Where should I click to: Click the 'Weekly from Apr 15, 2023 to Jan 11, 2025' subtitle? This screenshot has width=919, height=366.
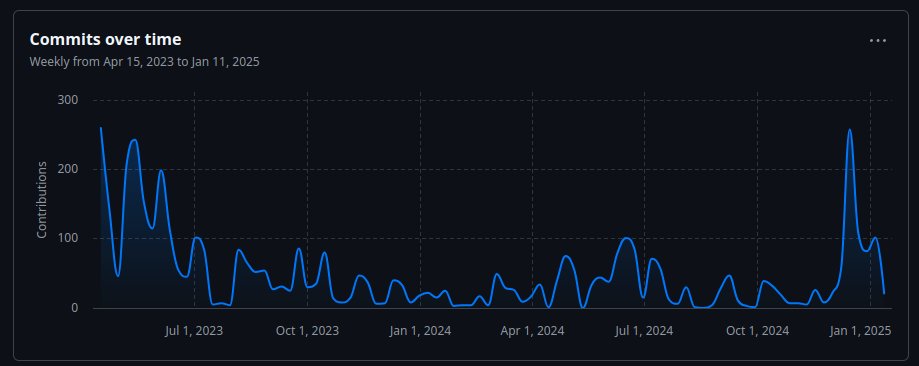(144, 62)
